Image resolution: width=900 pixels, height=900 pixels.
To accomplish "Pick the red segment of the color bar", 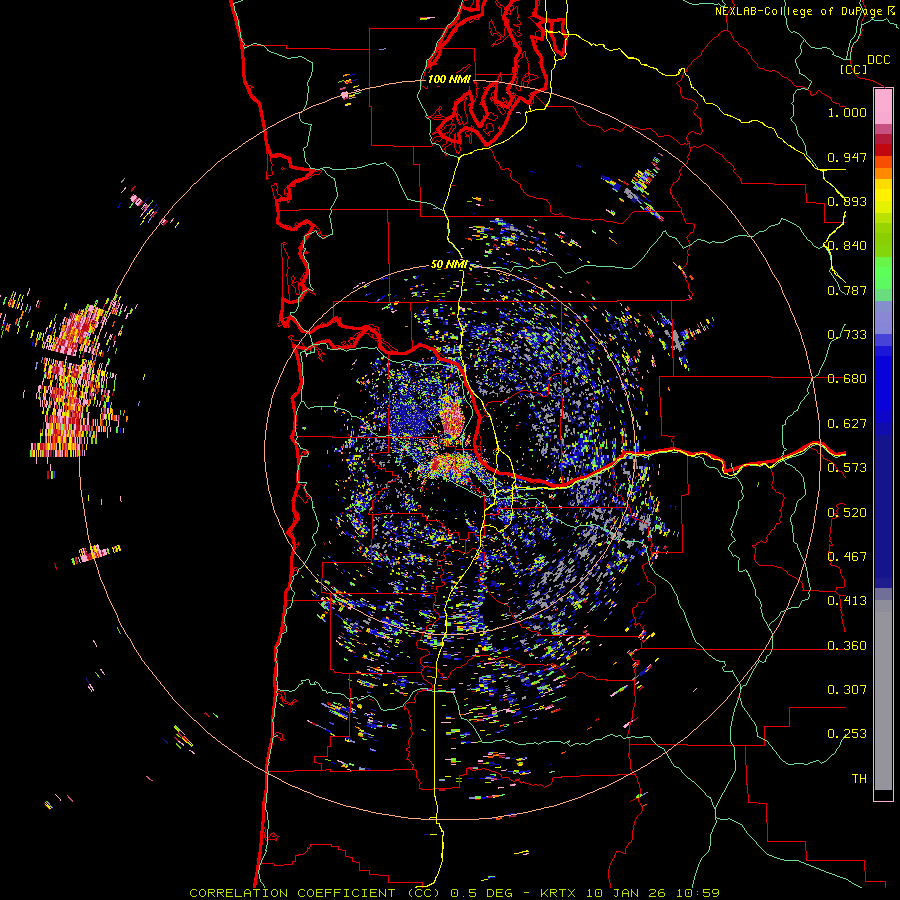I will [x=883, y=150].
